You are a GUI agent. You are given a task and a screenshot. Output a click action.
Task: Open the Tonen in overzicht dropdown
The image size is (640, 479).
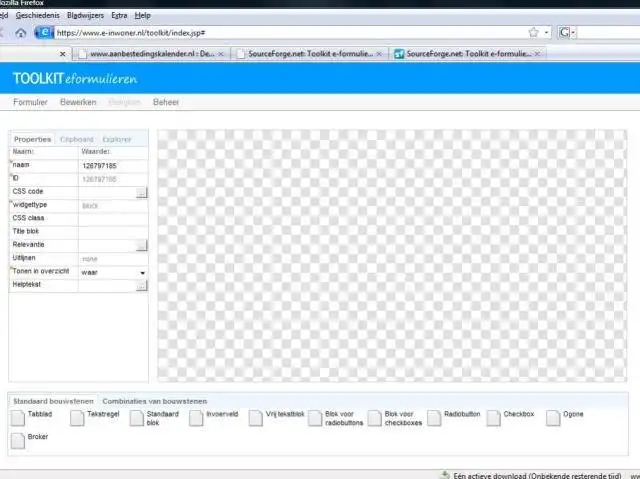coord(142,273)
